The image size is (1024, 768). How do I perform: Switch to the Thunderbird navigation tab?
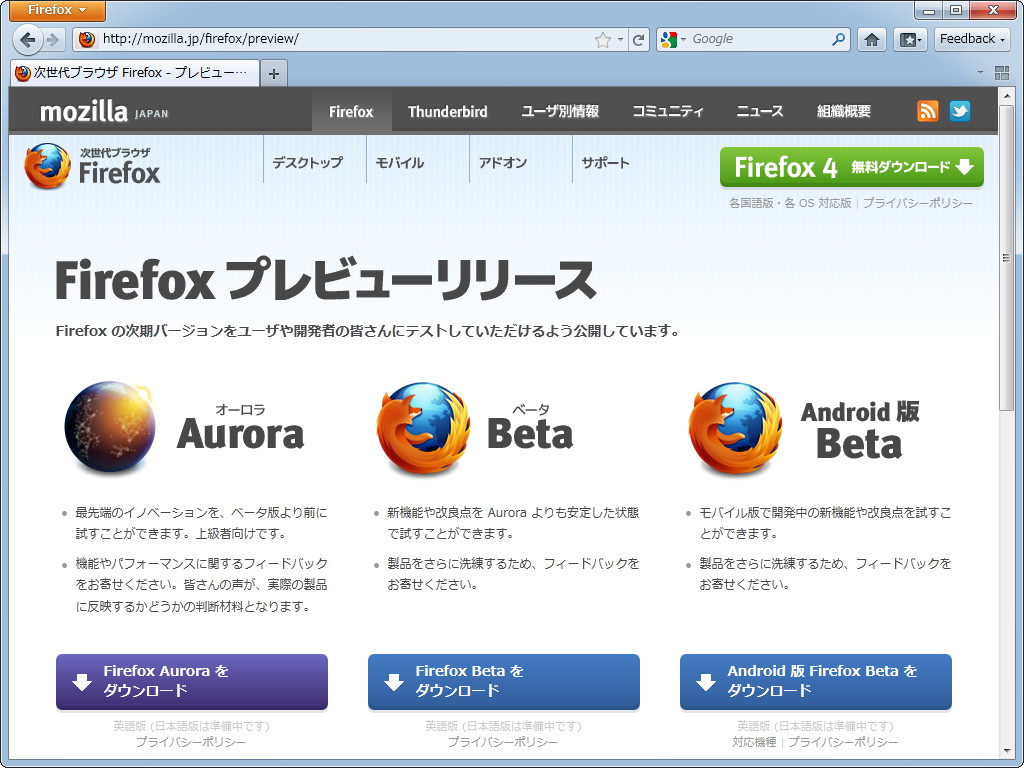pos(447,112)
